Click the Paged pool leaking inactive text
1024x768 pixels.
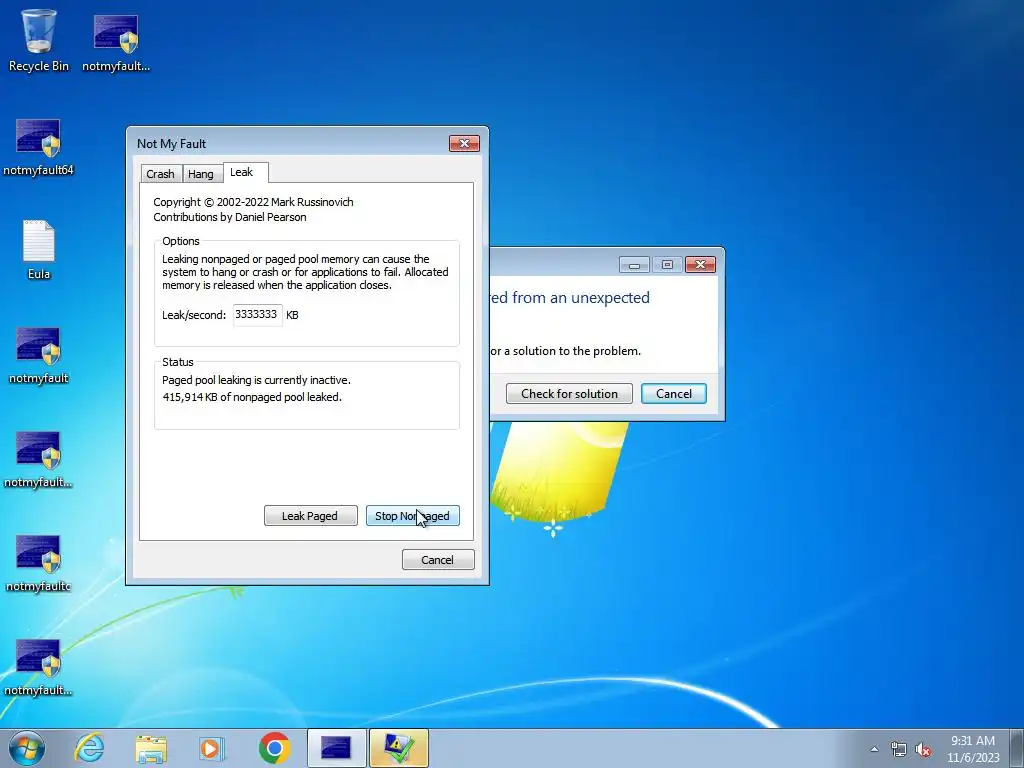[x=256, y=380]
